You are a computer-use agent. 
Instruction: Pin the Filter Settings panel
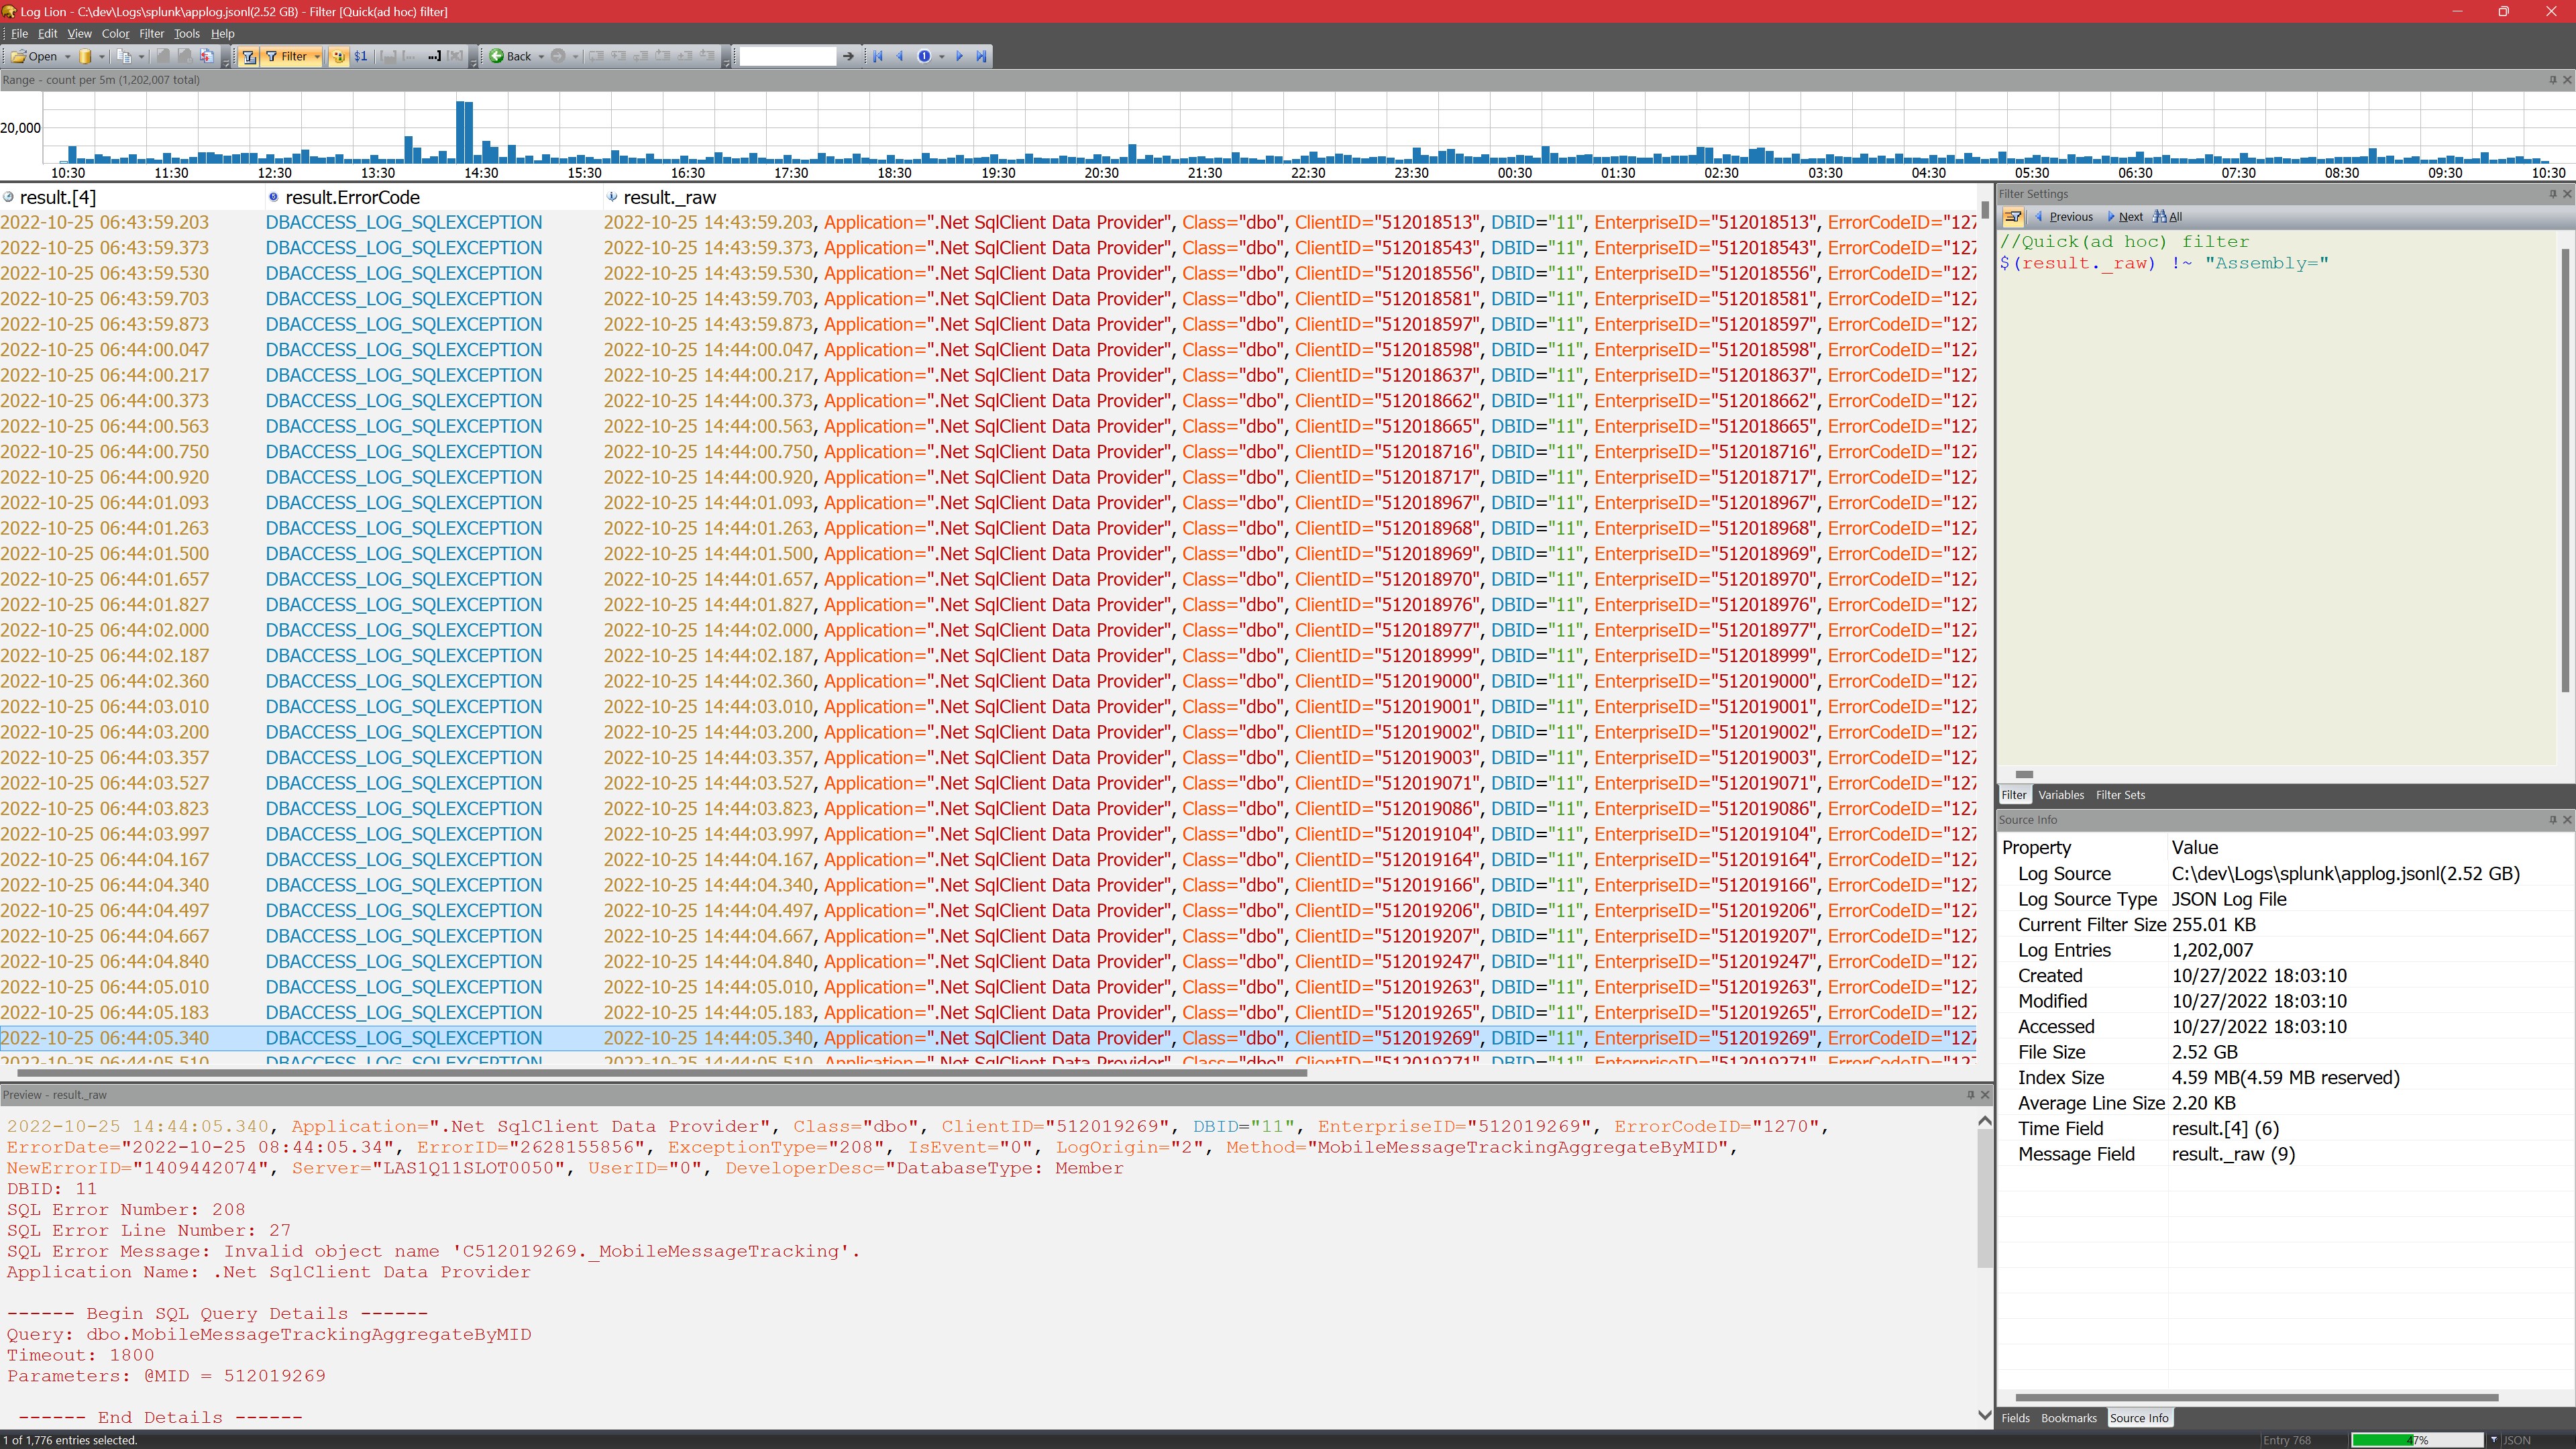[2553, 194]
